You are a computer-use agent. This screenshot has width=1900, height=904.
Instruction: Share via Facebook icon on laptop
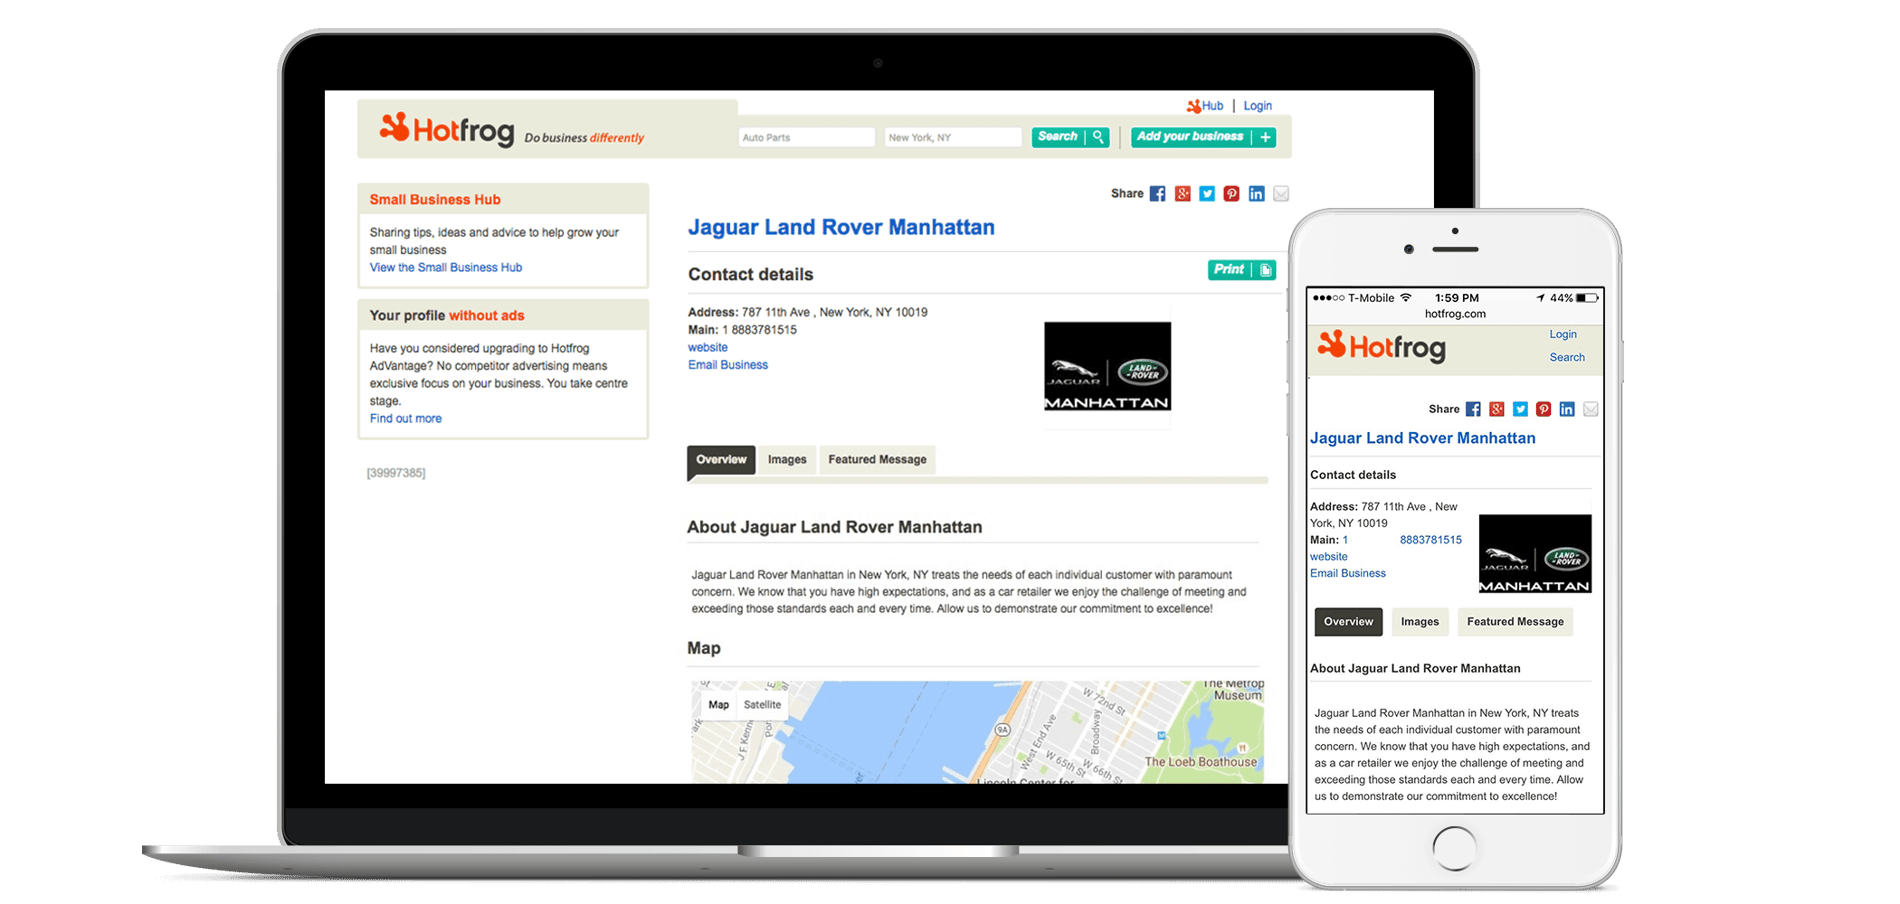(x=1157, y=194)
